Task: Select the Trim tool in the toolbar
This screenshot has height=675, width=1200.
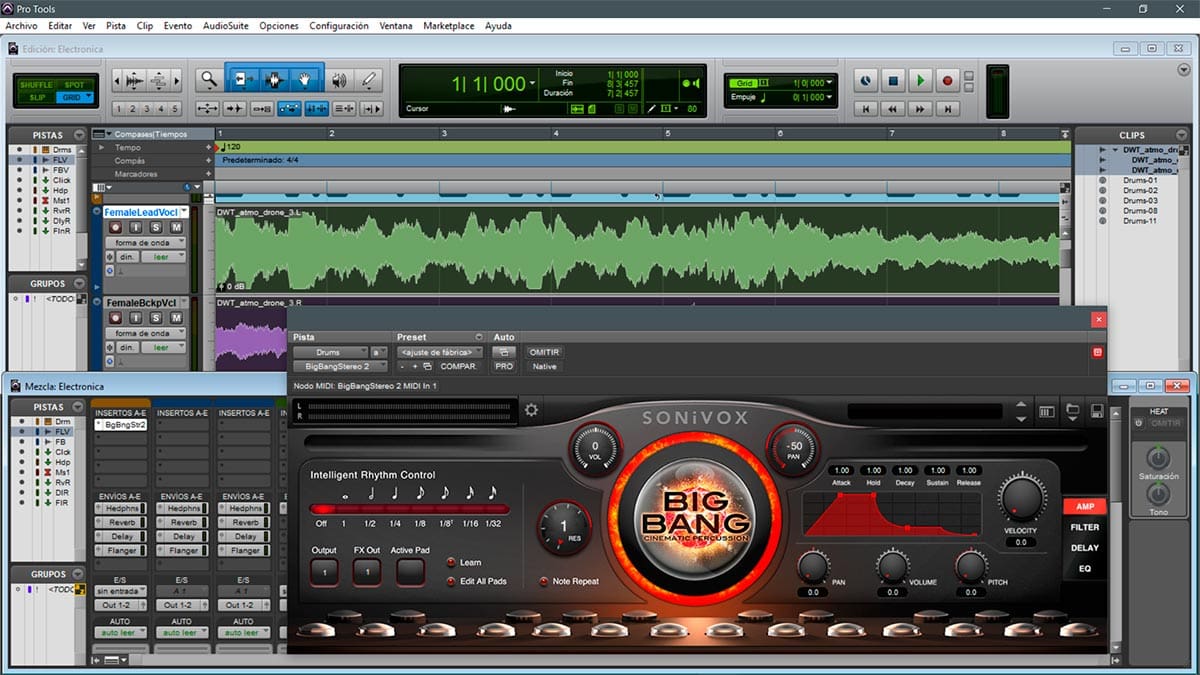Action: (244, 79)
